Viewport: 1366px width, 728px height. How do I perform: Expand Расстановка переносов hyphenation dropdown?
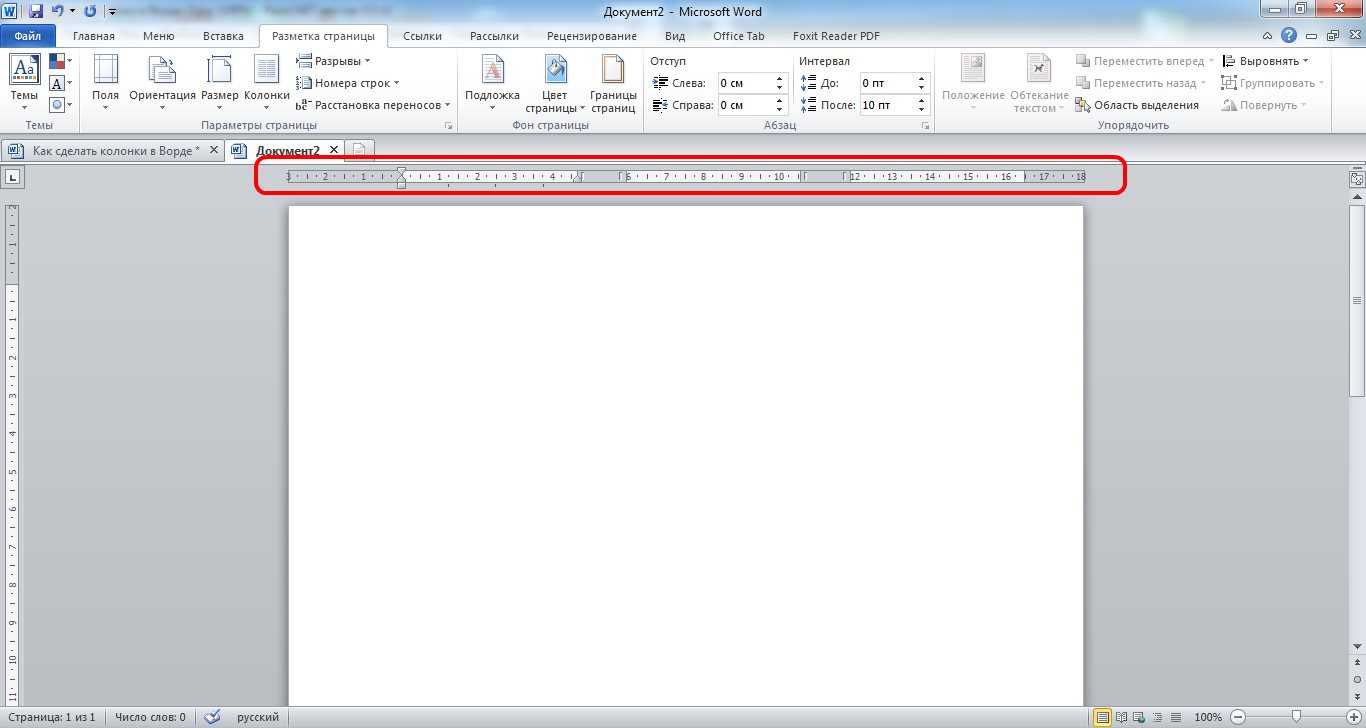coord(374,105)
